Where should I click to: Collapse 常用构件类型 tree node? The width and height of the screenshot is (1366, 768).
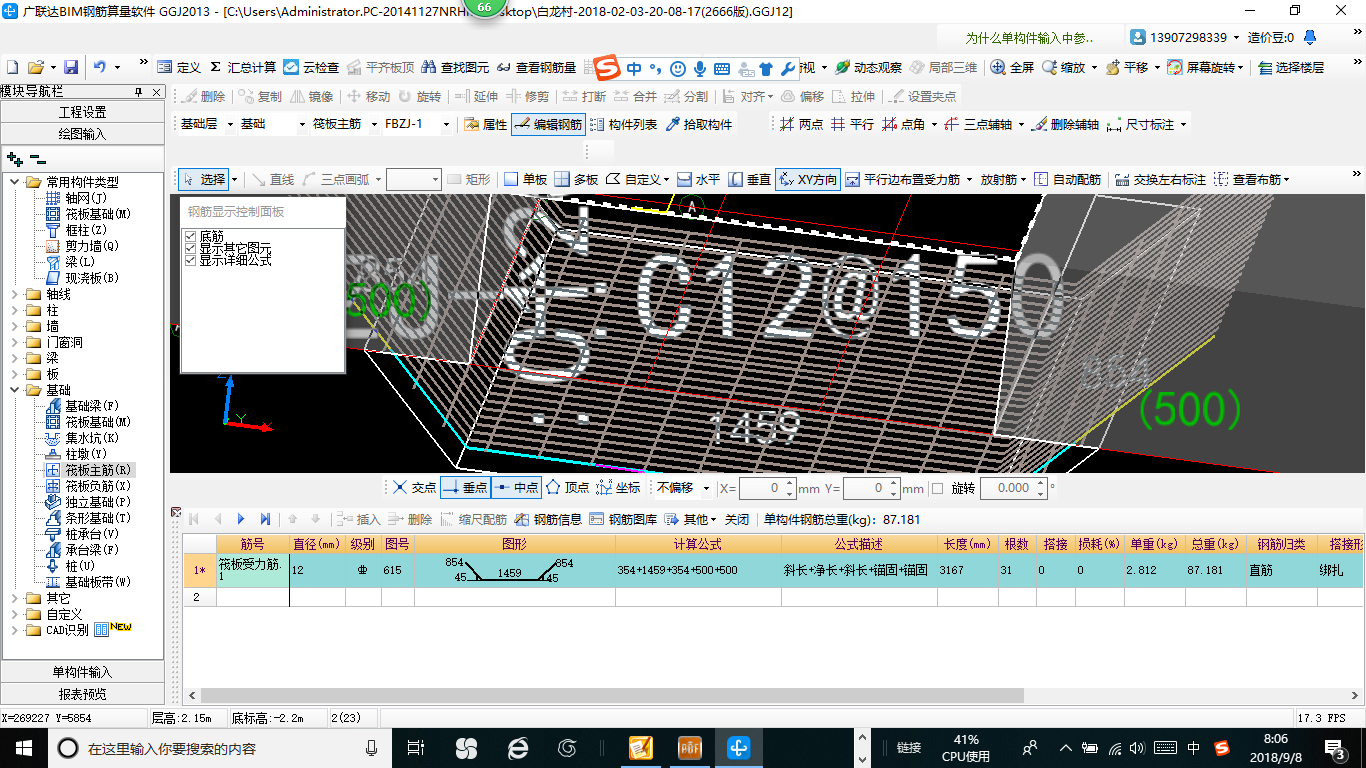click(15, 182)
